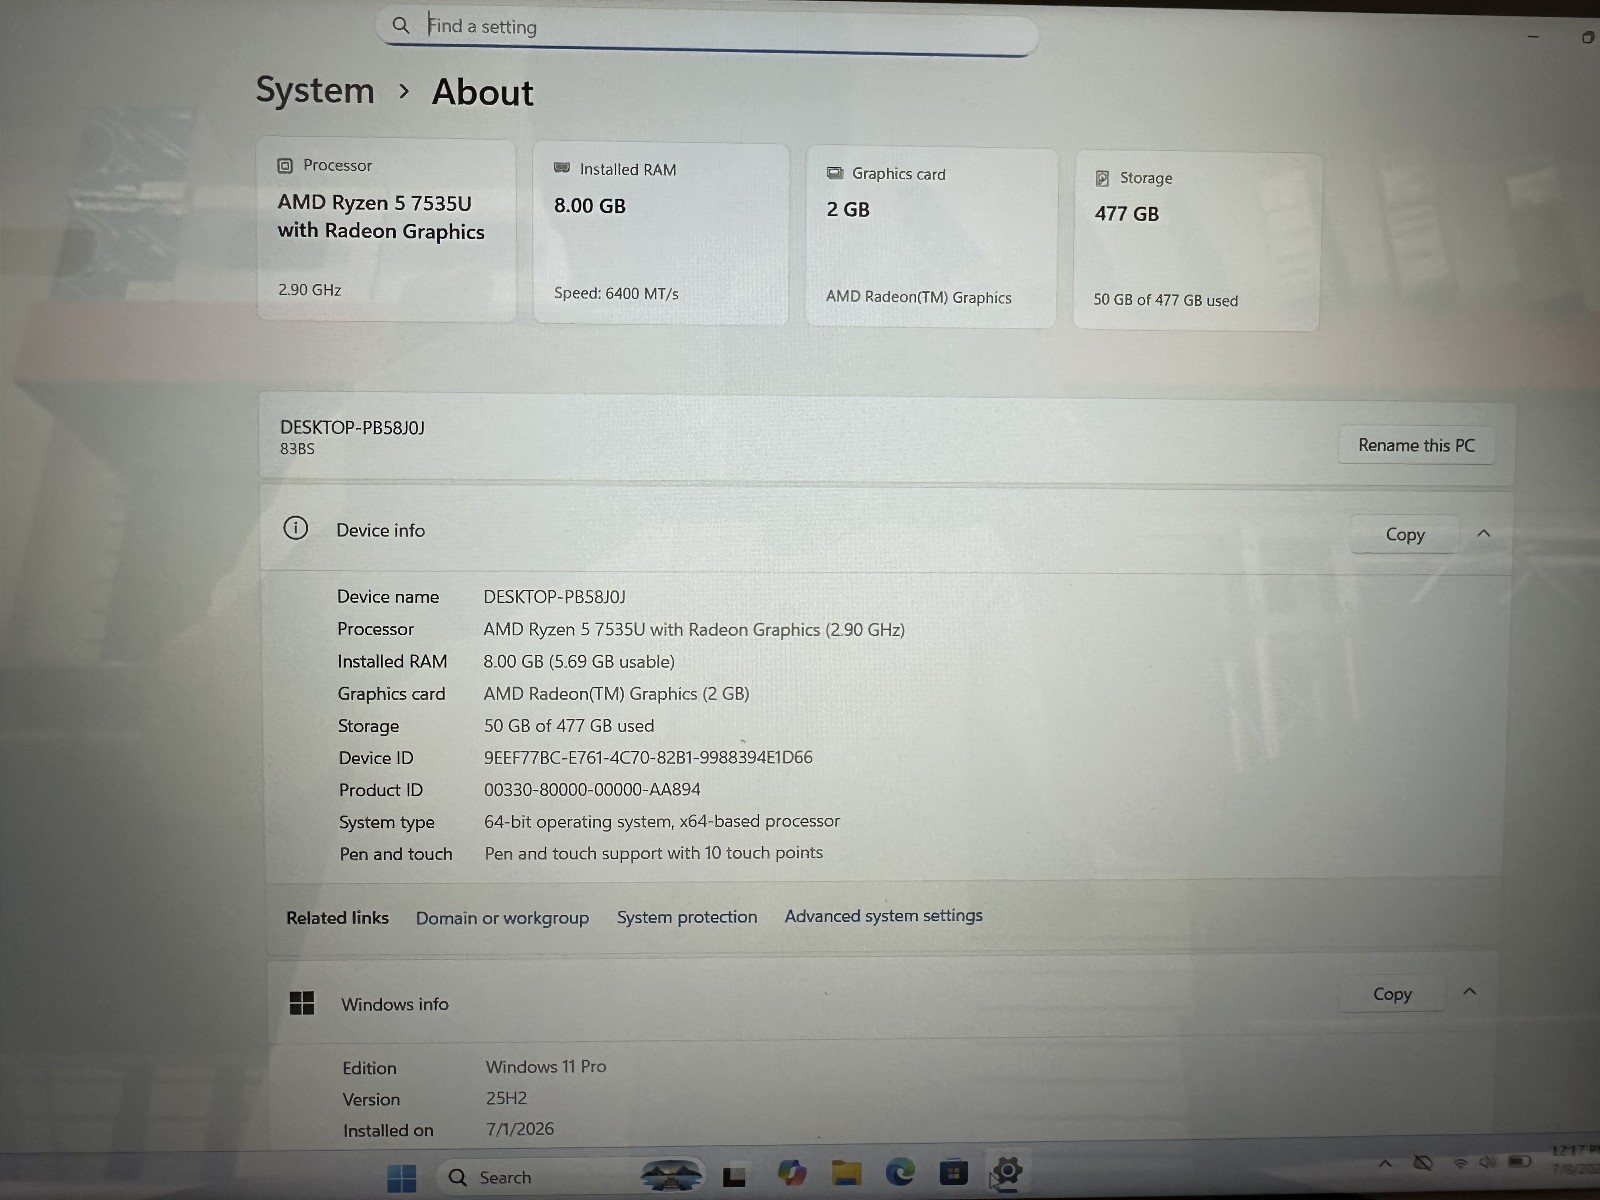This screenshot has width=1600, height=1200.
Task: Click the Rename this PC button
Action: (x=1416, y=445)
